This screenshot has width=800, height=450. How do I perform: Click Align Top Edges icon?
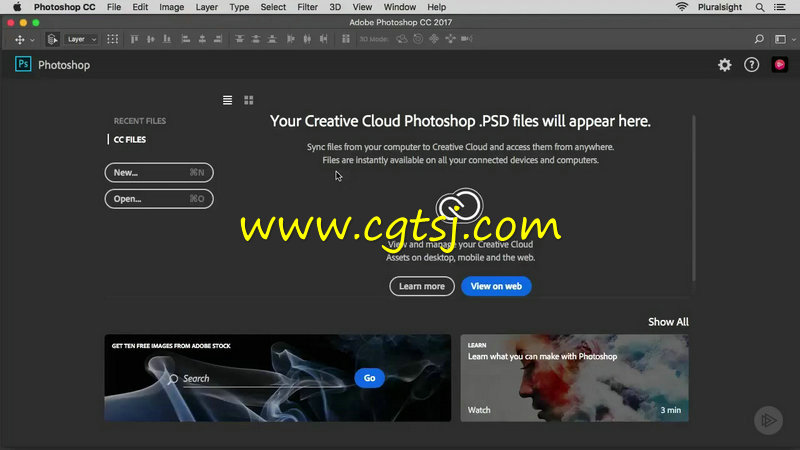134,39
